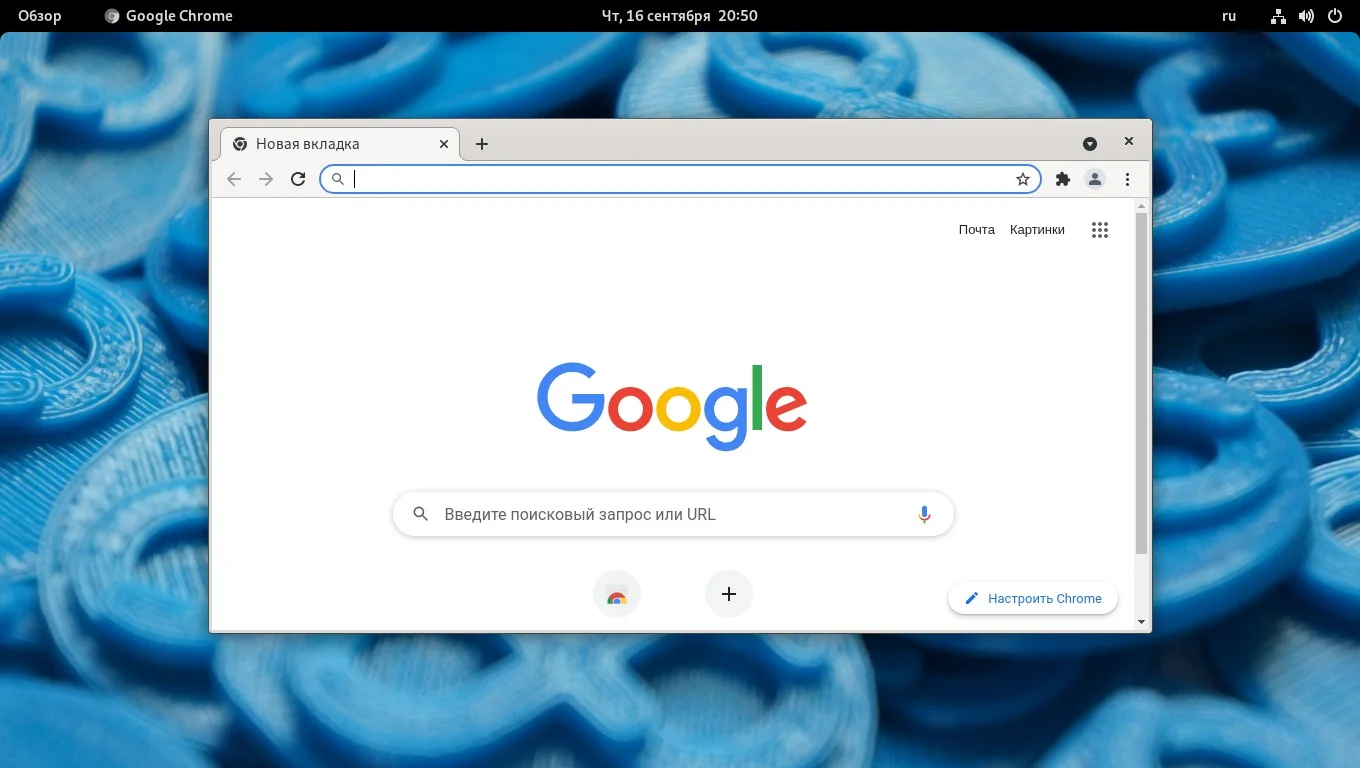Click the back navigation arrow
This screenshot has width=1360, height=768.
click(234, 179)
